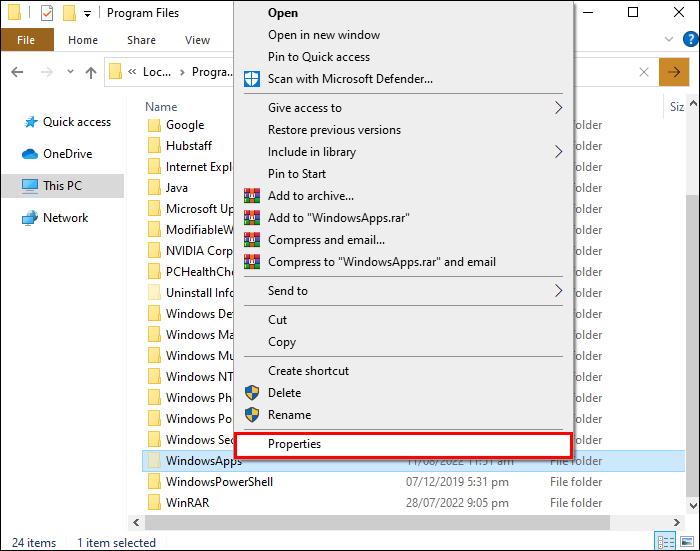Switch to details view icon in status bar

coord(665,542)
